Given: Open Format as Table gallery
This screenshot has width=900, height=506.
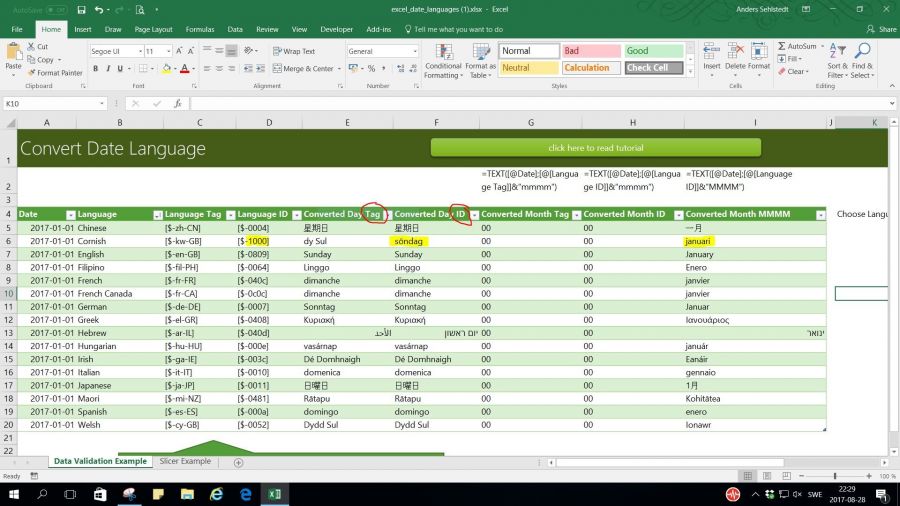Looking at the screenshot, I should pos(480,61).
